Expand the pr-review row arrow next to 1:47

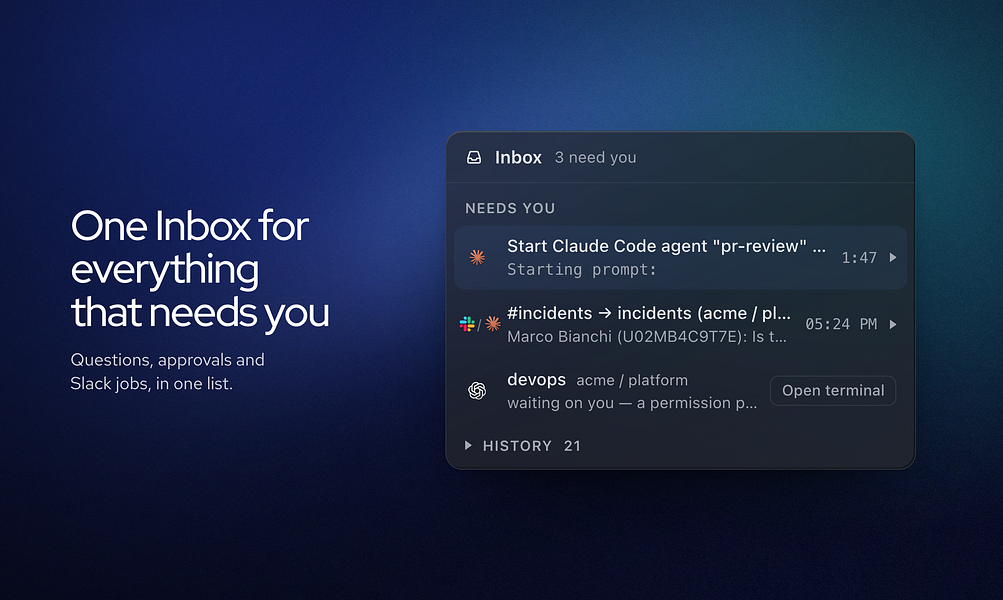(x=893, y=257)
